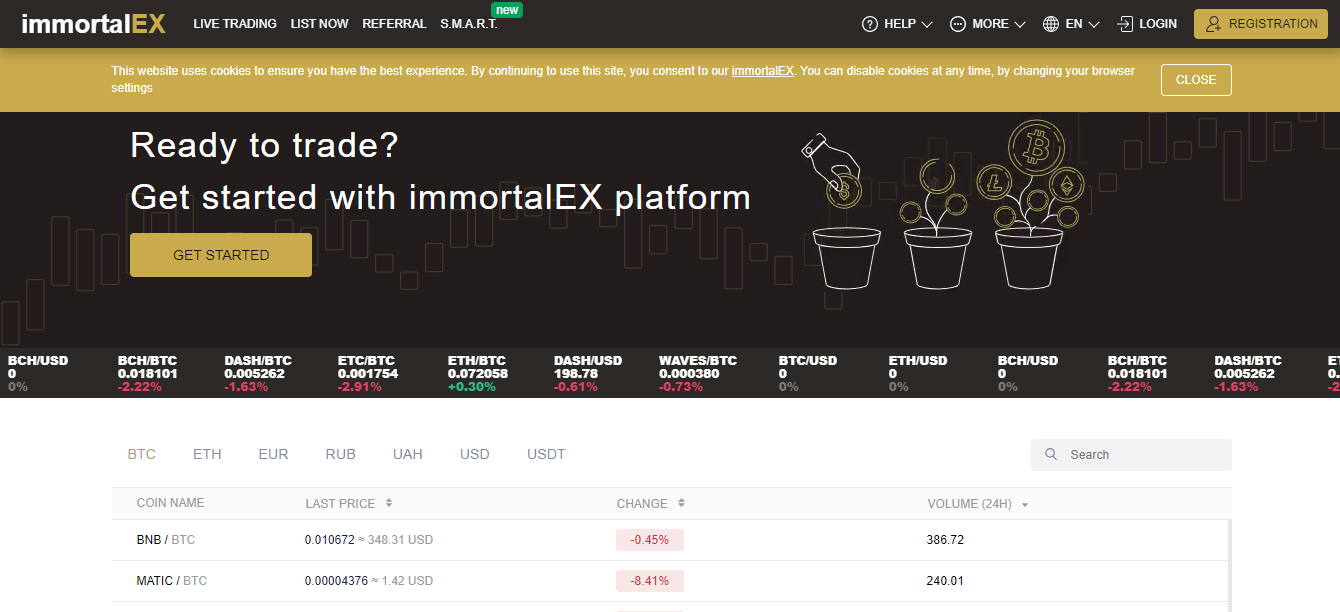Expand the Help dropdown chevron

[927, 24]
